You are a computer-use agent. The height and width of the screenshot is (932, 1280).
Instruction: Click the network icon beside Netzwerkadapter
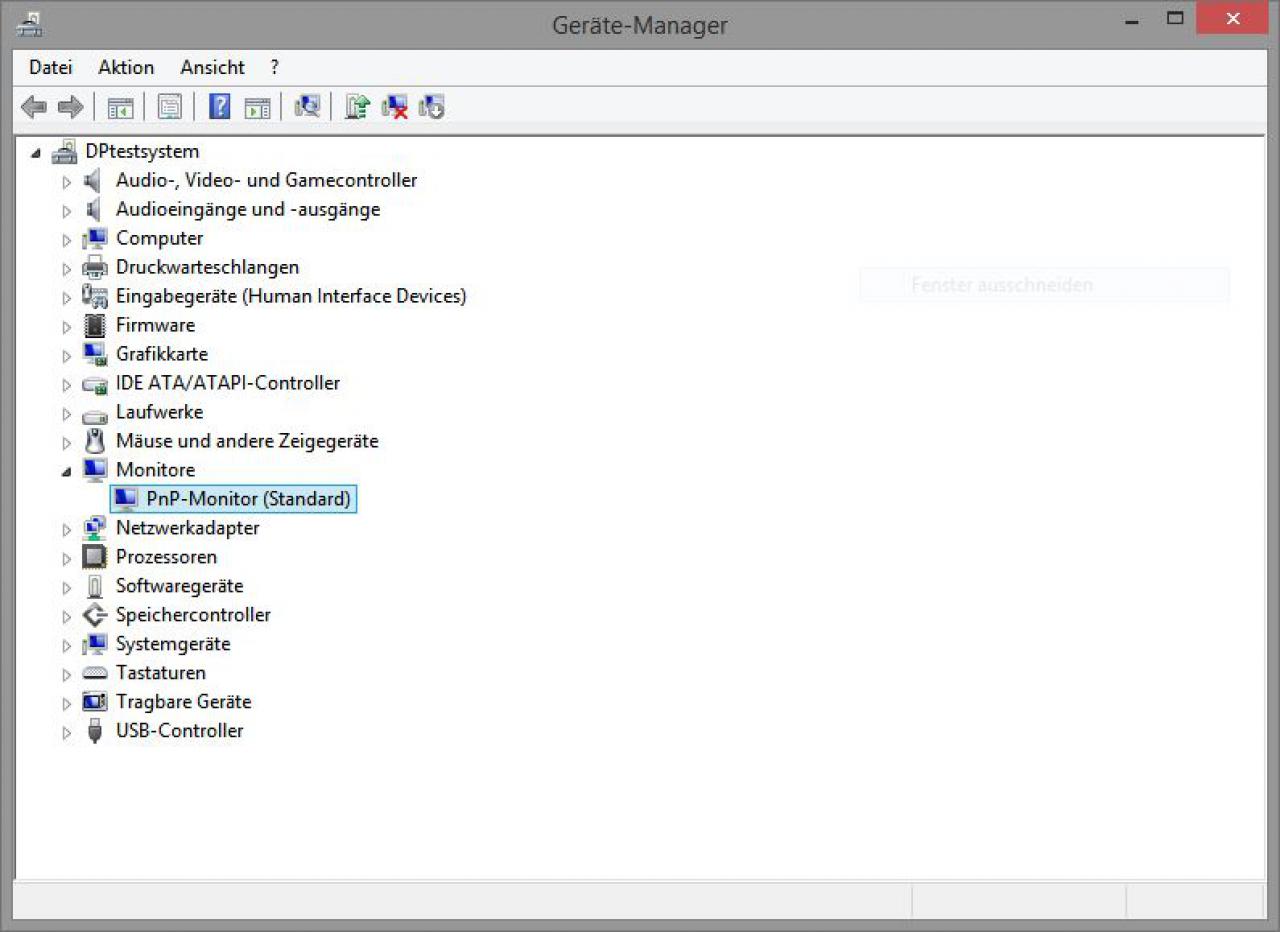click(x=95, y=528)
